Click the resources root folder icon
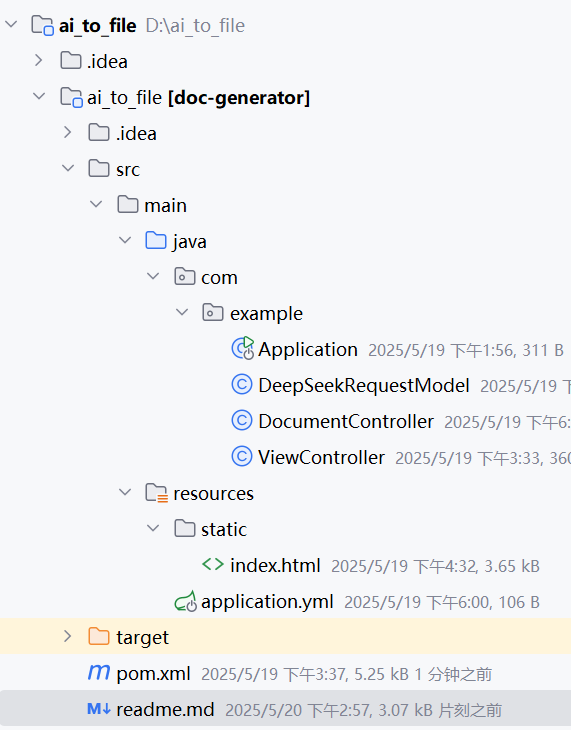The height and width of the screenshot is (730, 571). [156, 493]
